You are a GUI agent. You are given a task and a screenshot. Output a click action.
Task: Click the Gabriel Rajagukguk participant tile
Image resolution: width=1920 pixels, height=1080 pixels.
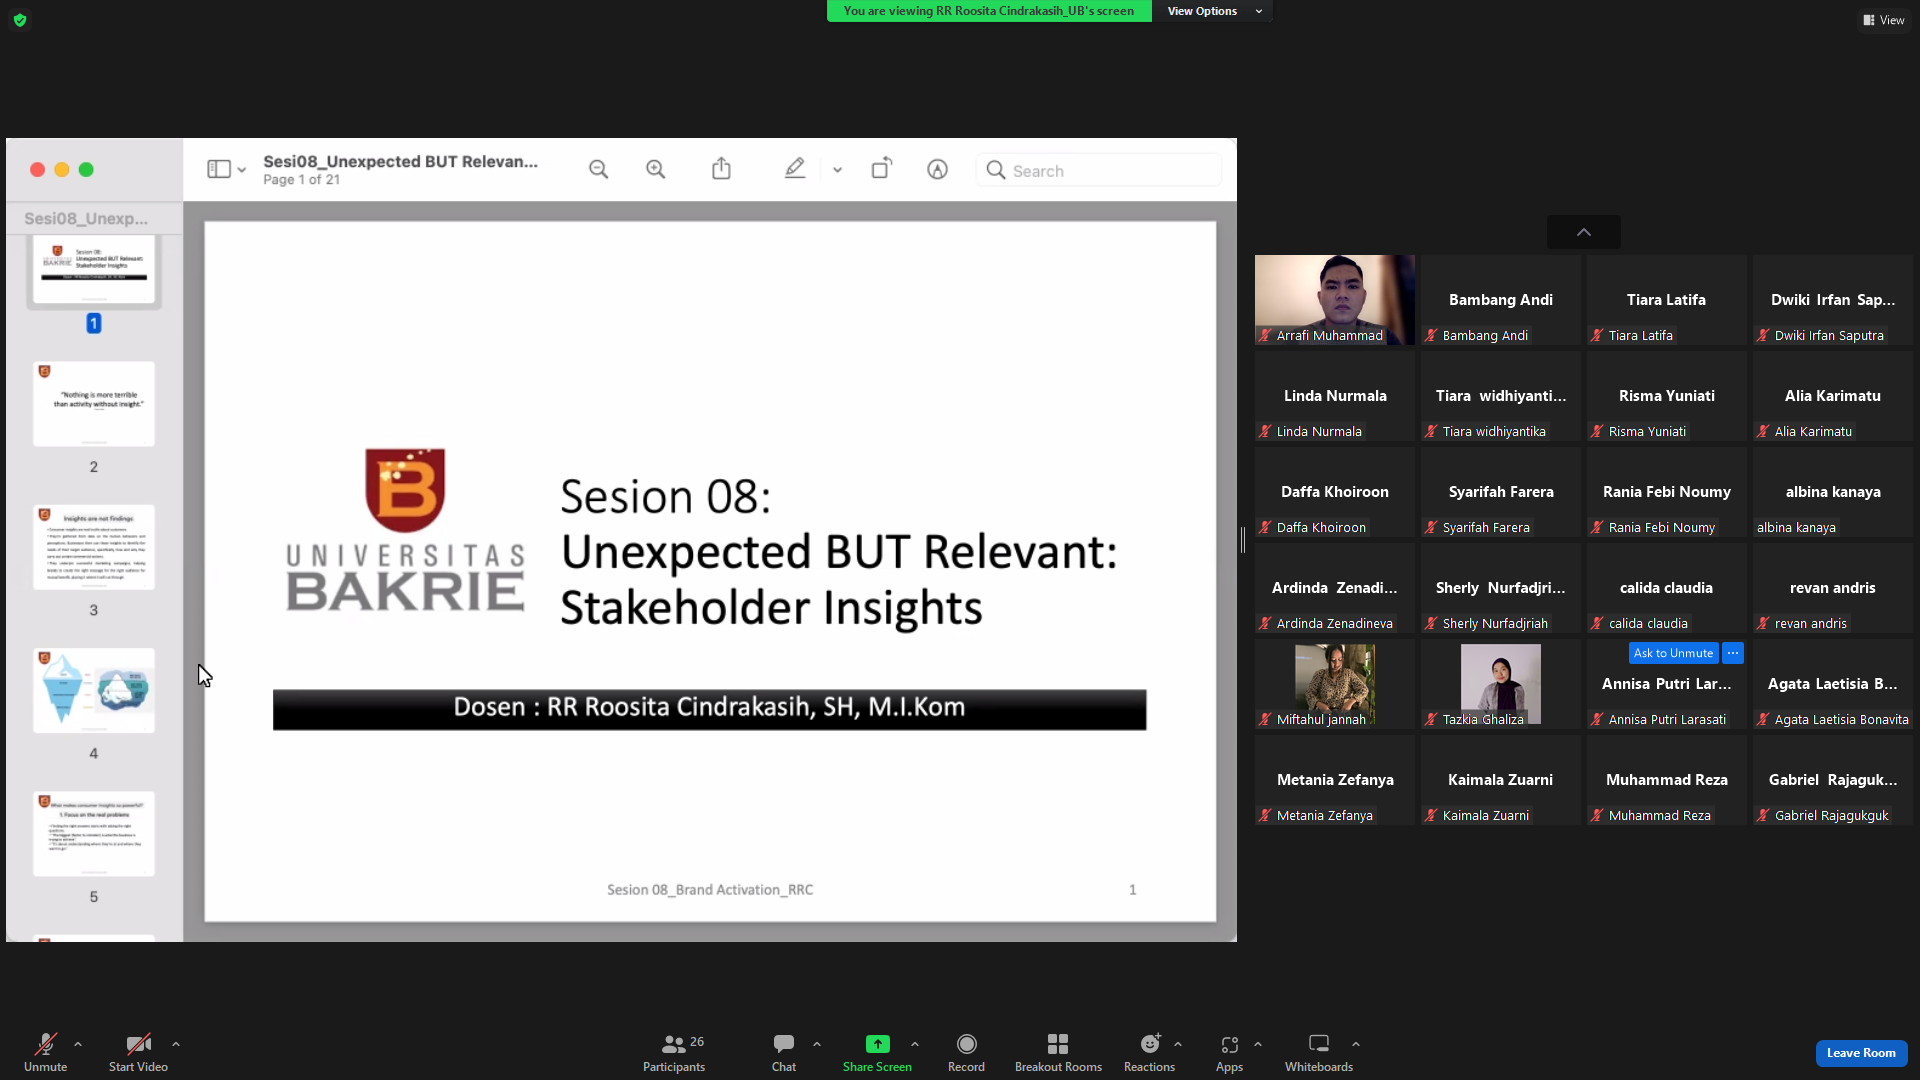click(x=1833, y=780)
